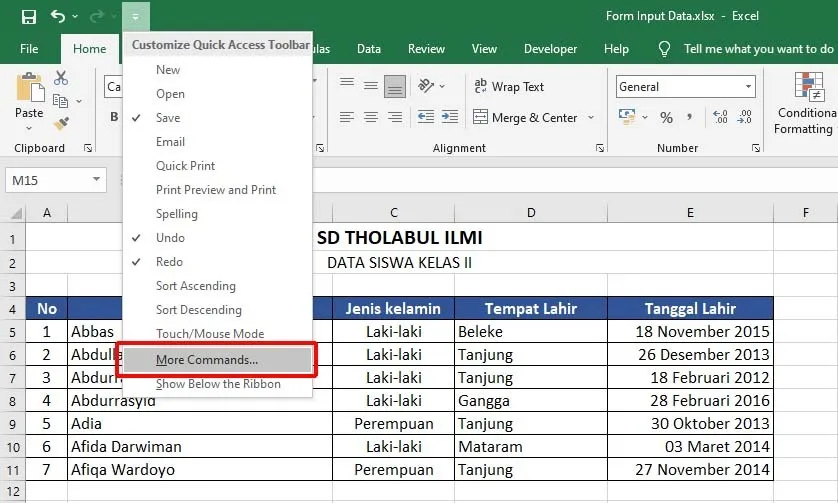Select the Format Painter brush icon

pos(61,123)
